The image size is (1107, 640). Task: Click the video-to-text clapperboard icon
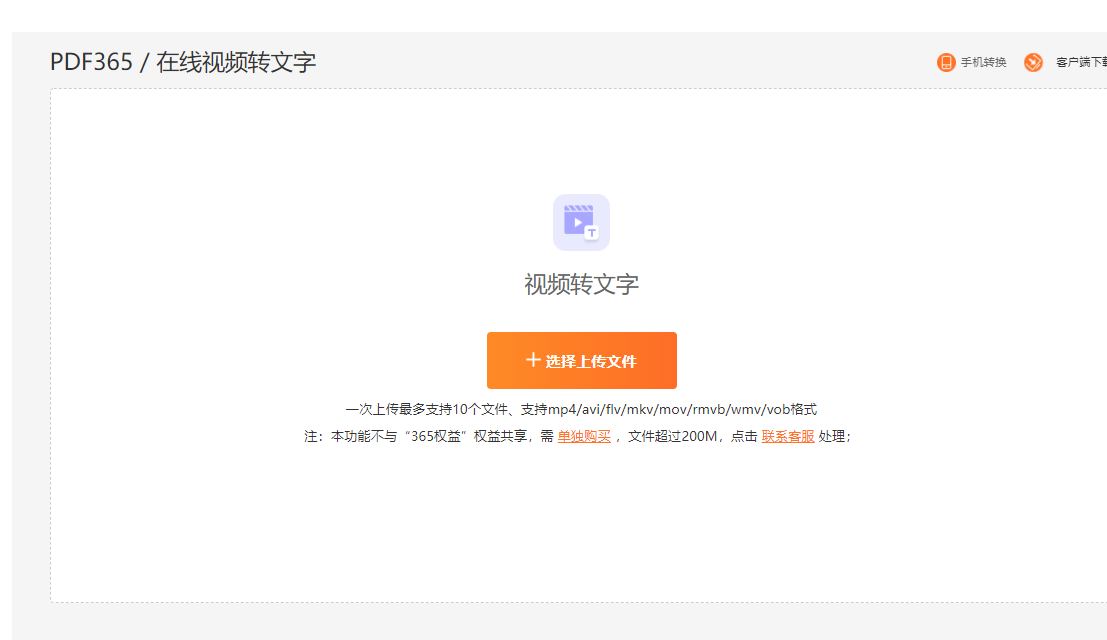pos(581,222)
